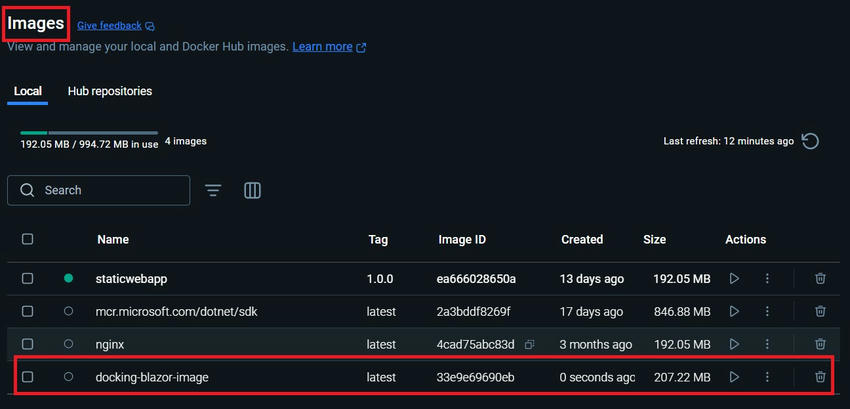Image resolution: width=850 pixels, height=409 pixels.
Task: Run the mcr.microsoft.com/dotnet/sdk image
Action: pyautogui.click(x=734, y=311)
